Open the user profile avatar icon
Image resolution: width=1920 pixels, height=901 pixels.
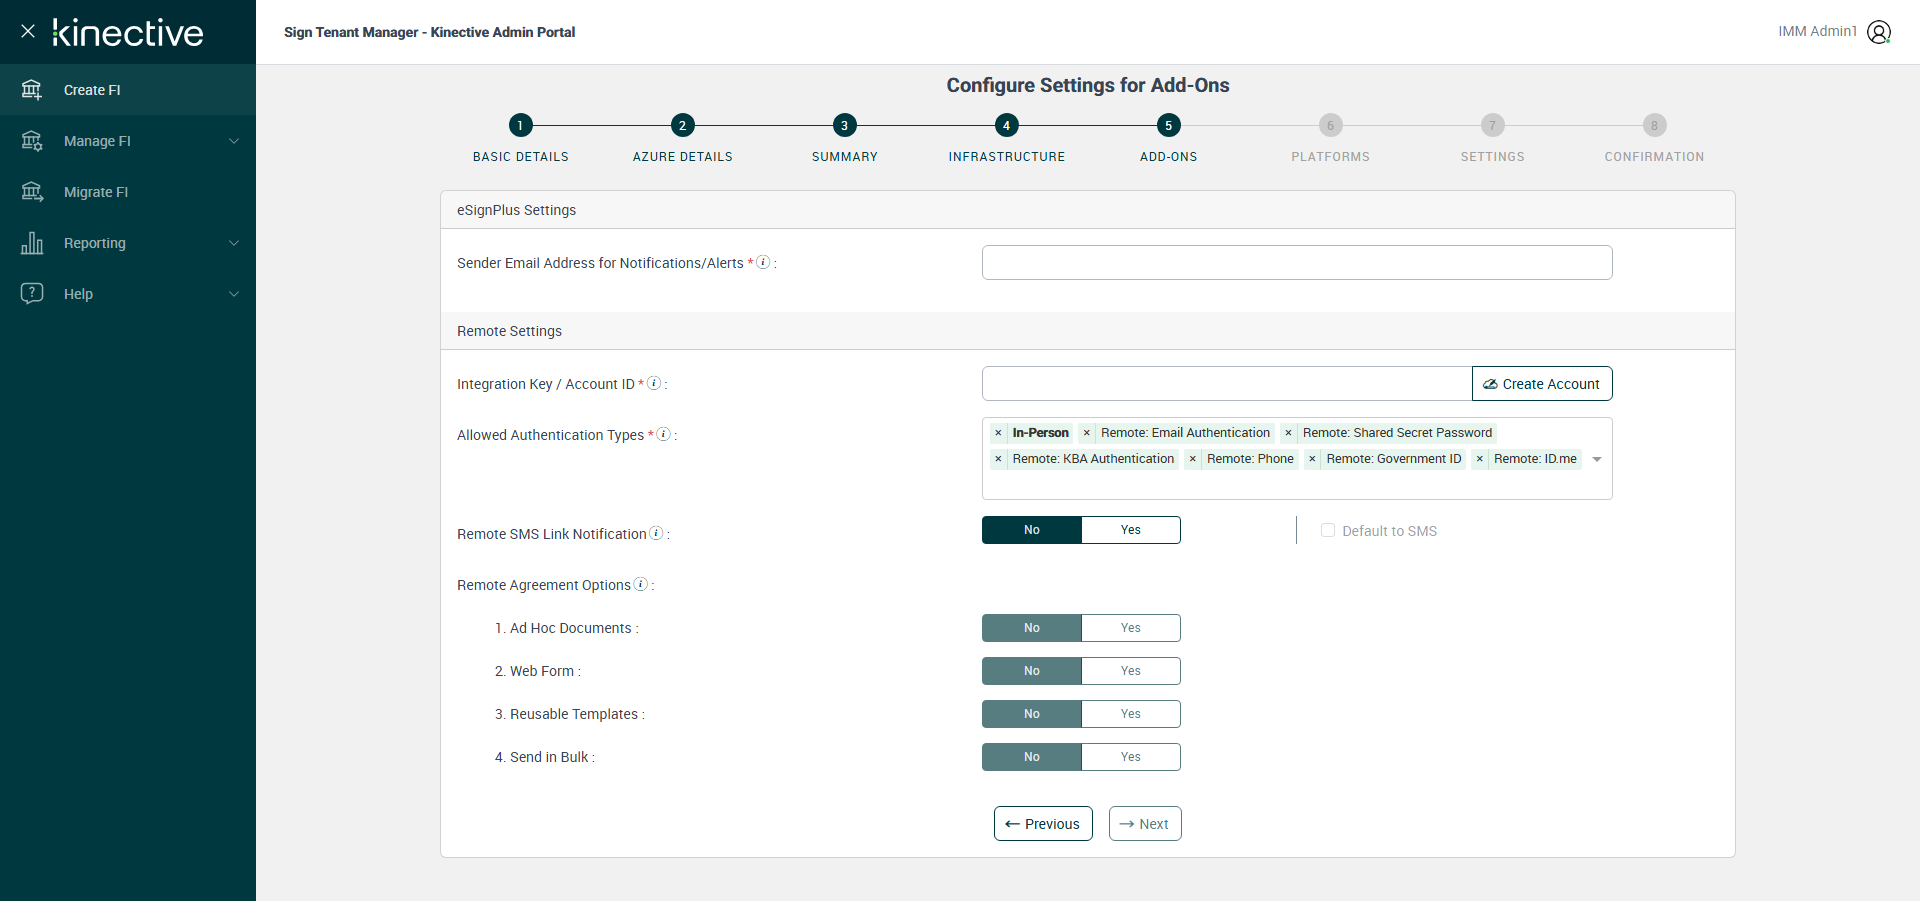(x=1879, y=32)
